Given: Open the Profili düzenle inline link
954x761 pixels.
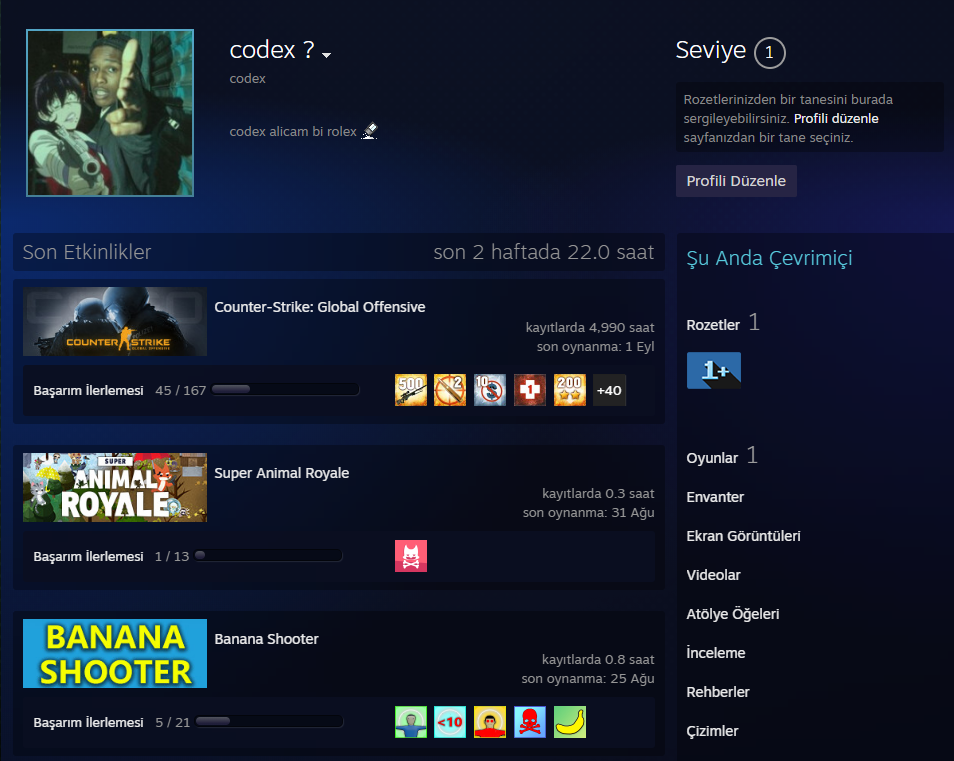Looking at the screenshot, I should [836, 119].
